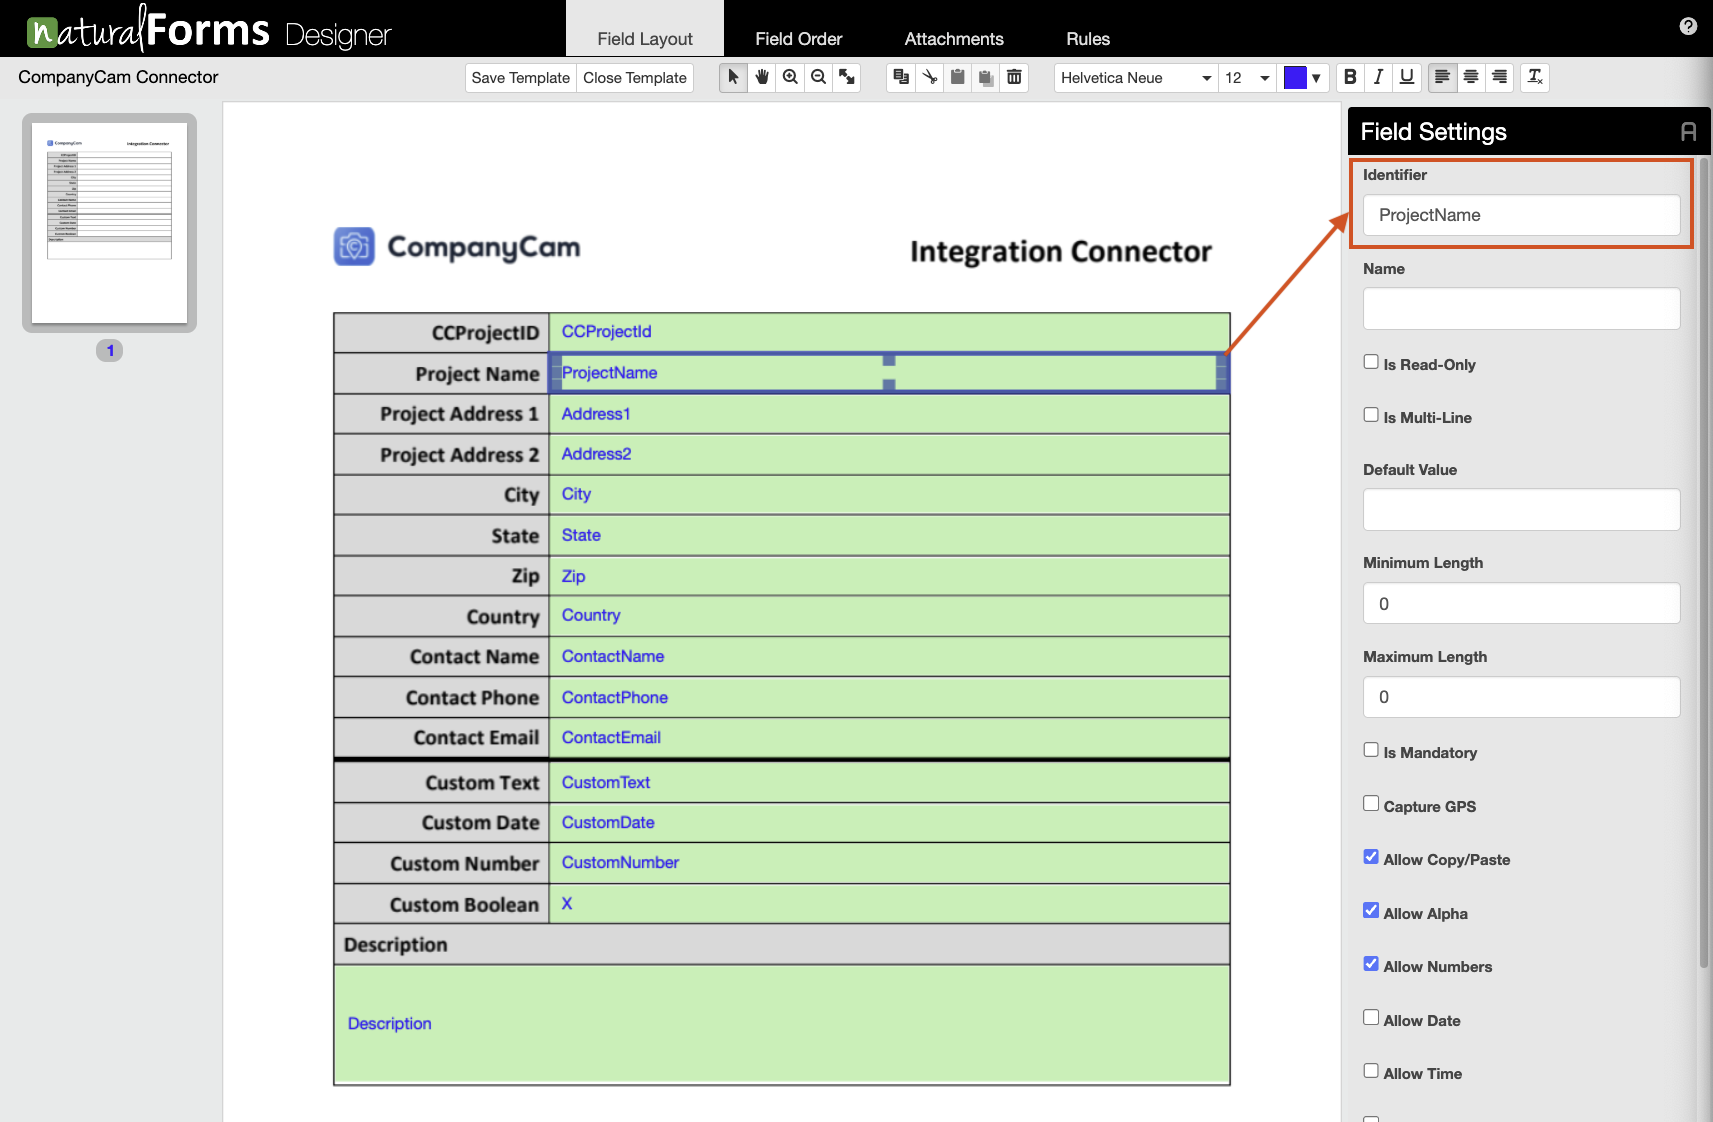
Task: Open the font size 12 dropdown
Action: coord(1247,77)
